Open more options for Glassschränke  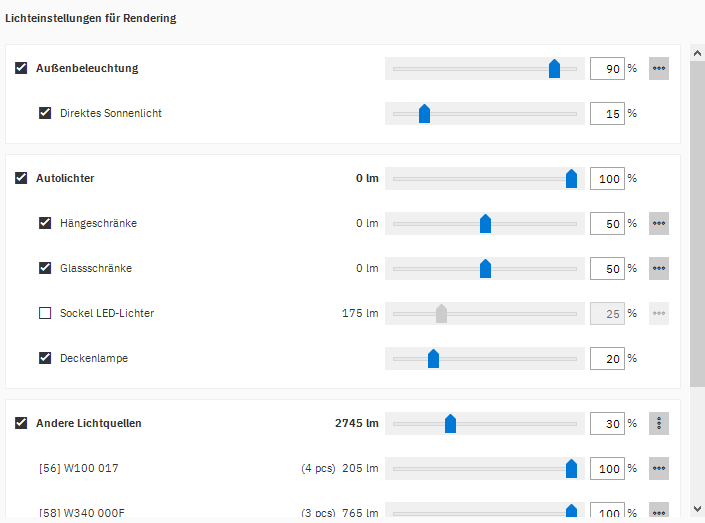click(x=659, y=269)
